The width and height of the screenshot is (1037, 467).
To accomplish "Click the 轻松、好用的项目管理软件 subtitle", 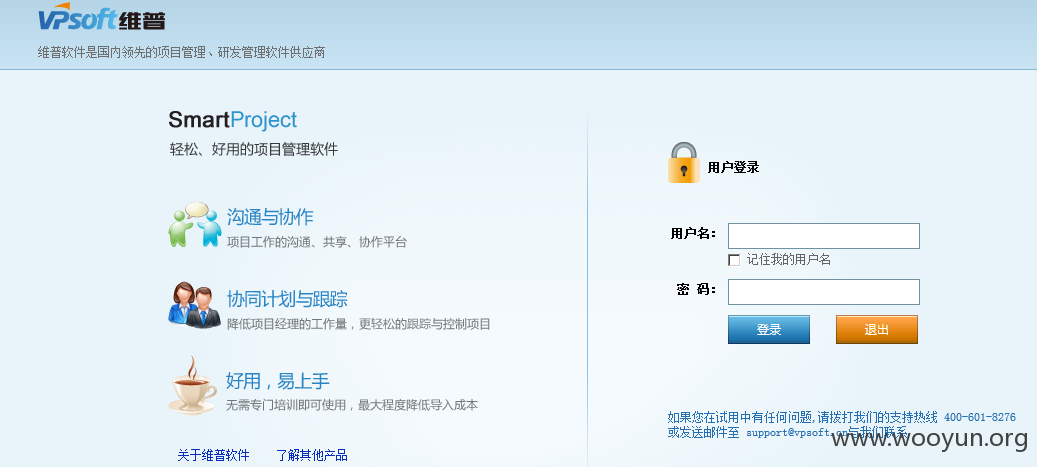I will point(254,149).
